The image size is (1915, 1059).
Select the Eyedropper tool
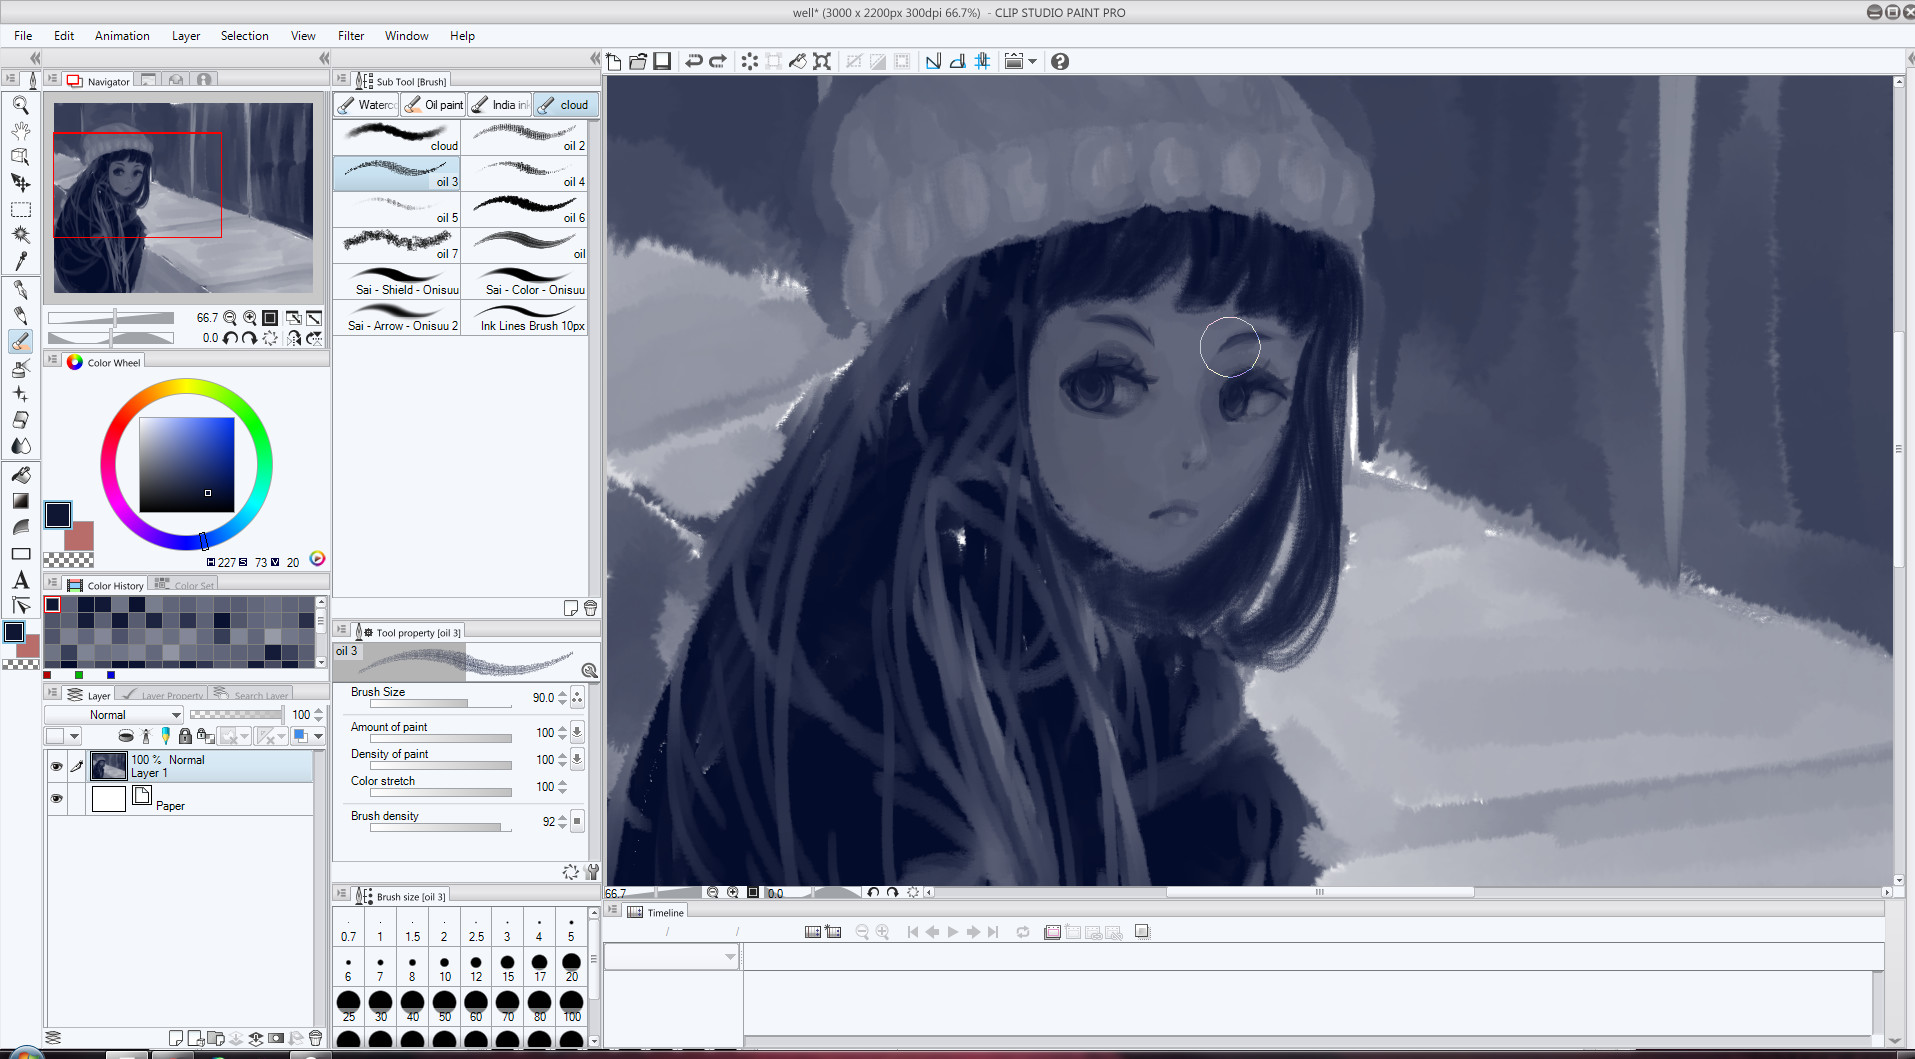click(20, 262)
